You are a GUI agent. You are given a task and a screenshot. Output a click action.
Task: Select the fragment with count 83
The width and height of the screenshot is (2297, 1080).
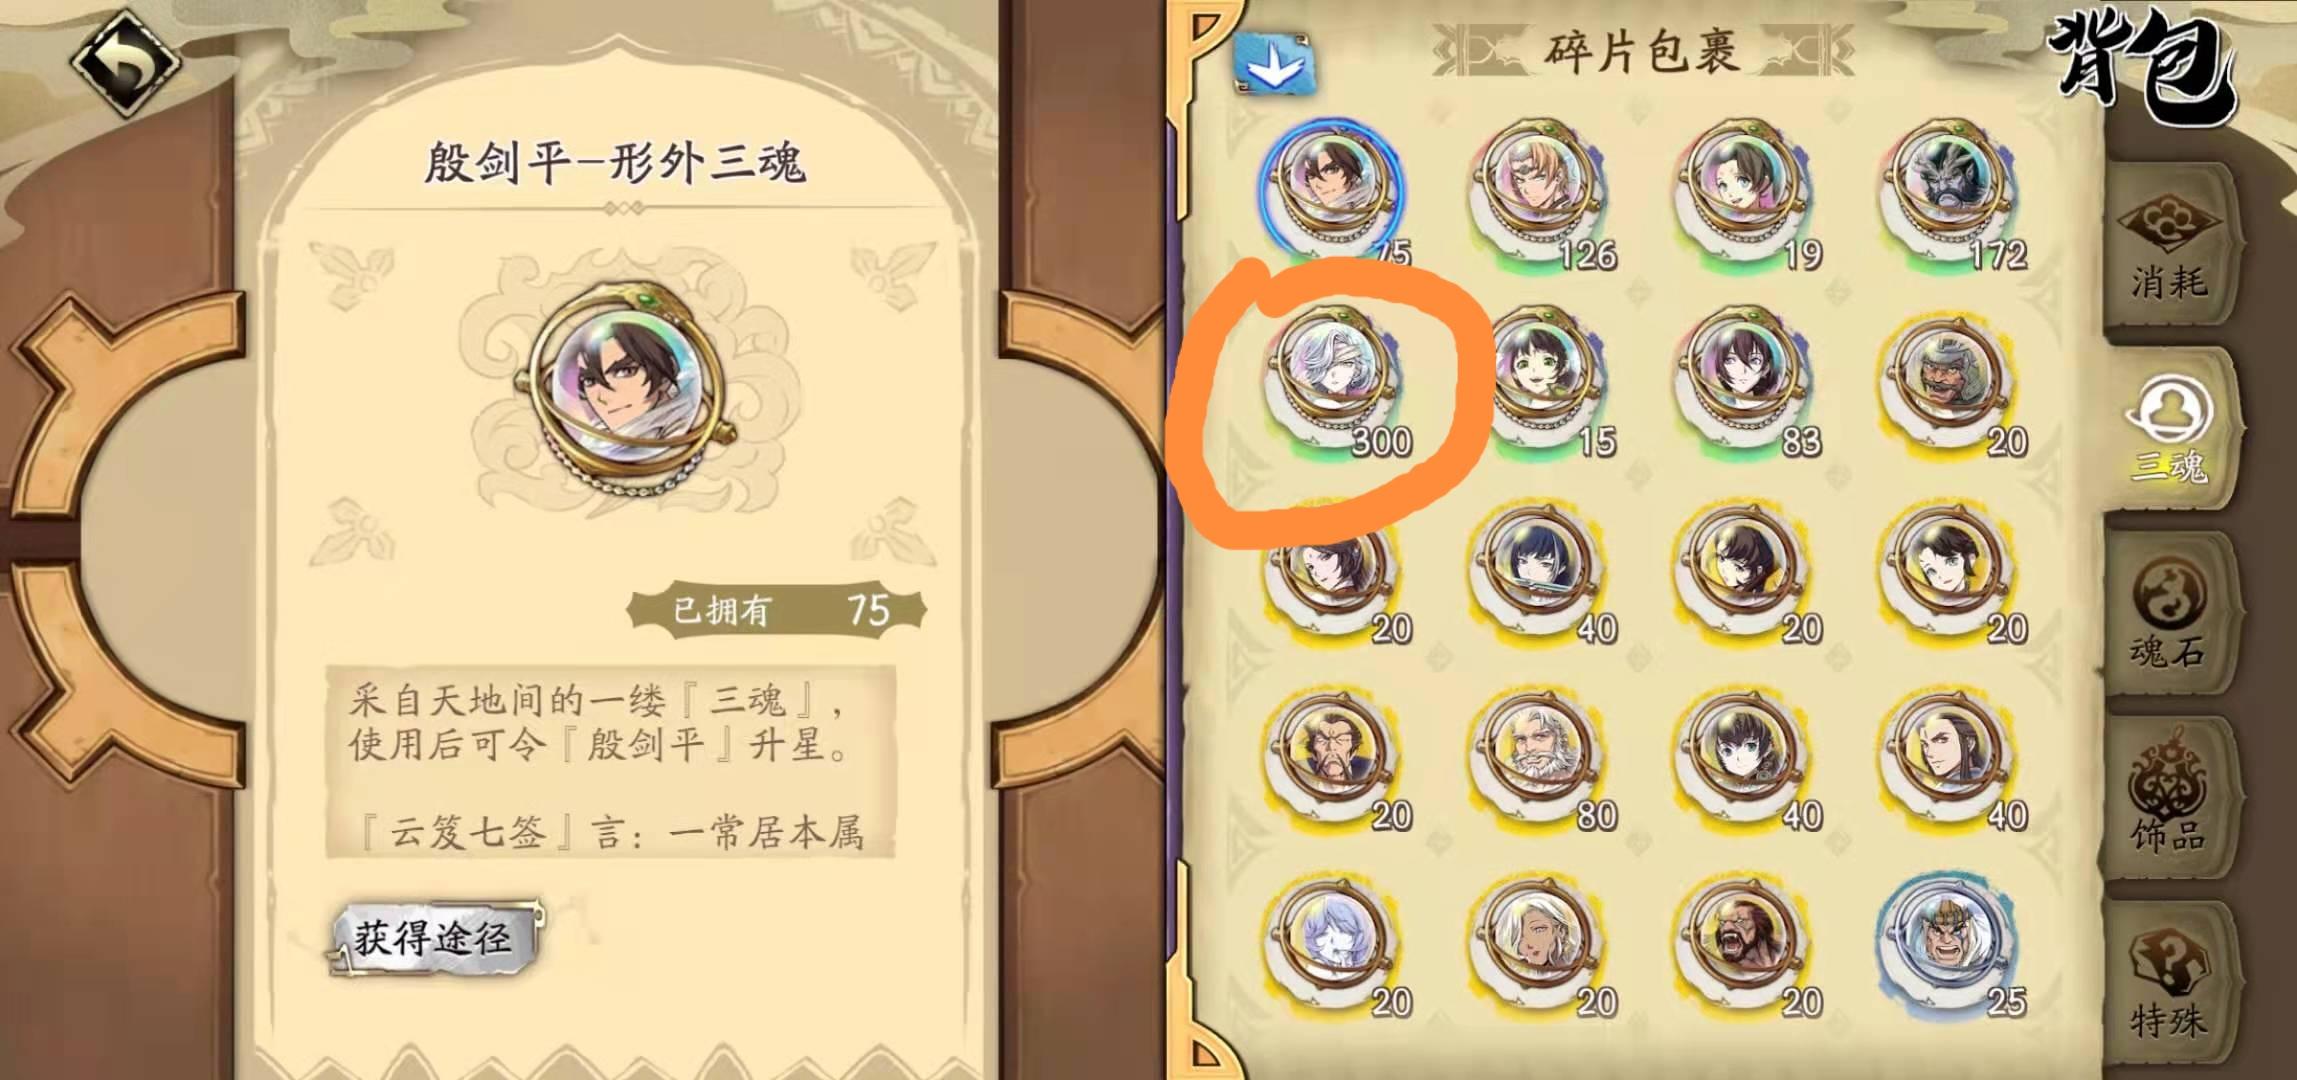(x=1745, y=381)
